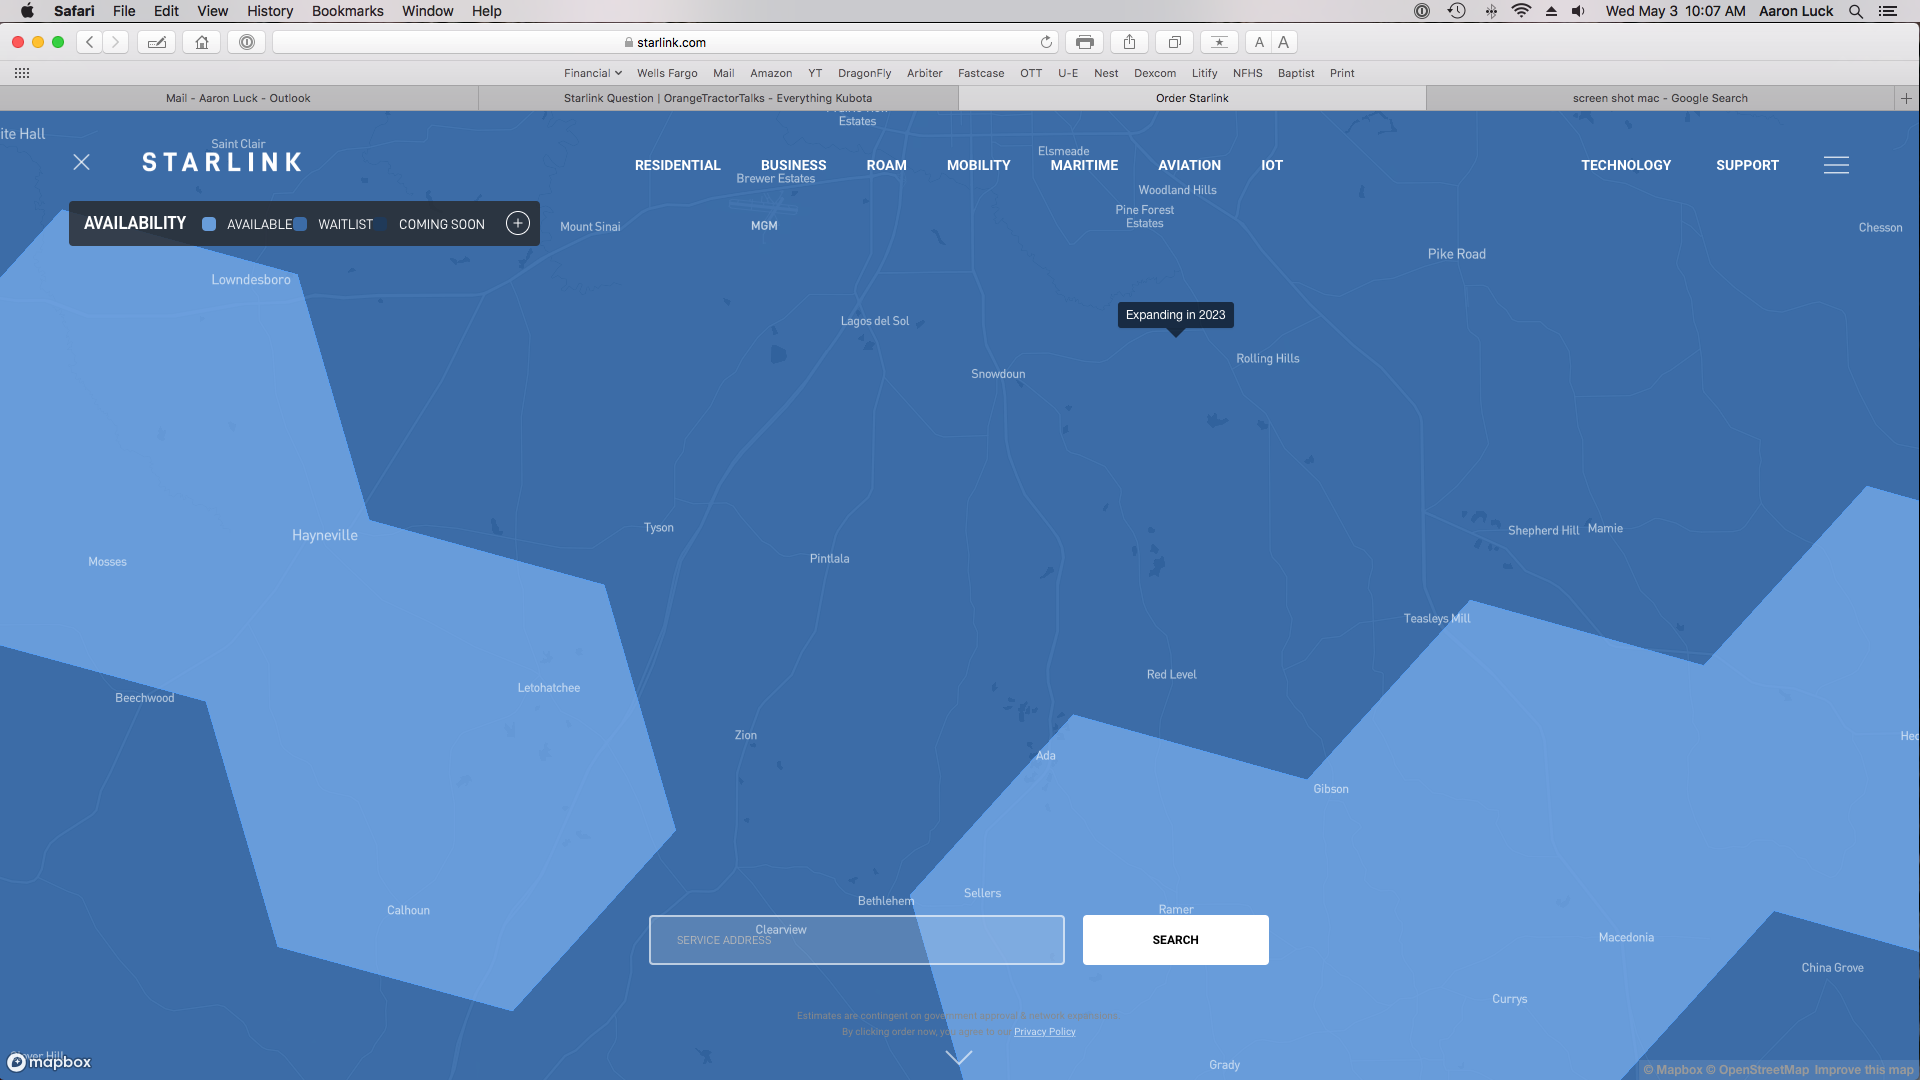1920x1080 pixels.
Task: Toggle the Available legend swatch
Action: pos(209,224)
